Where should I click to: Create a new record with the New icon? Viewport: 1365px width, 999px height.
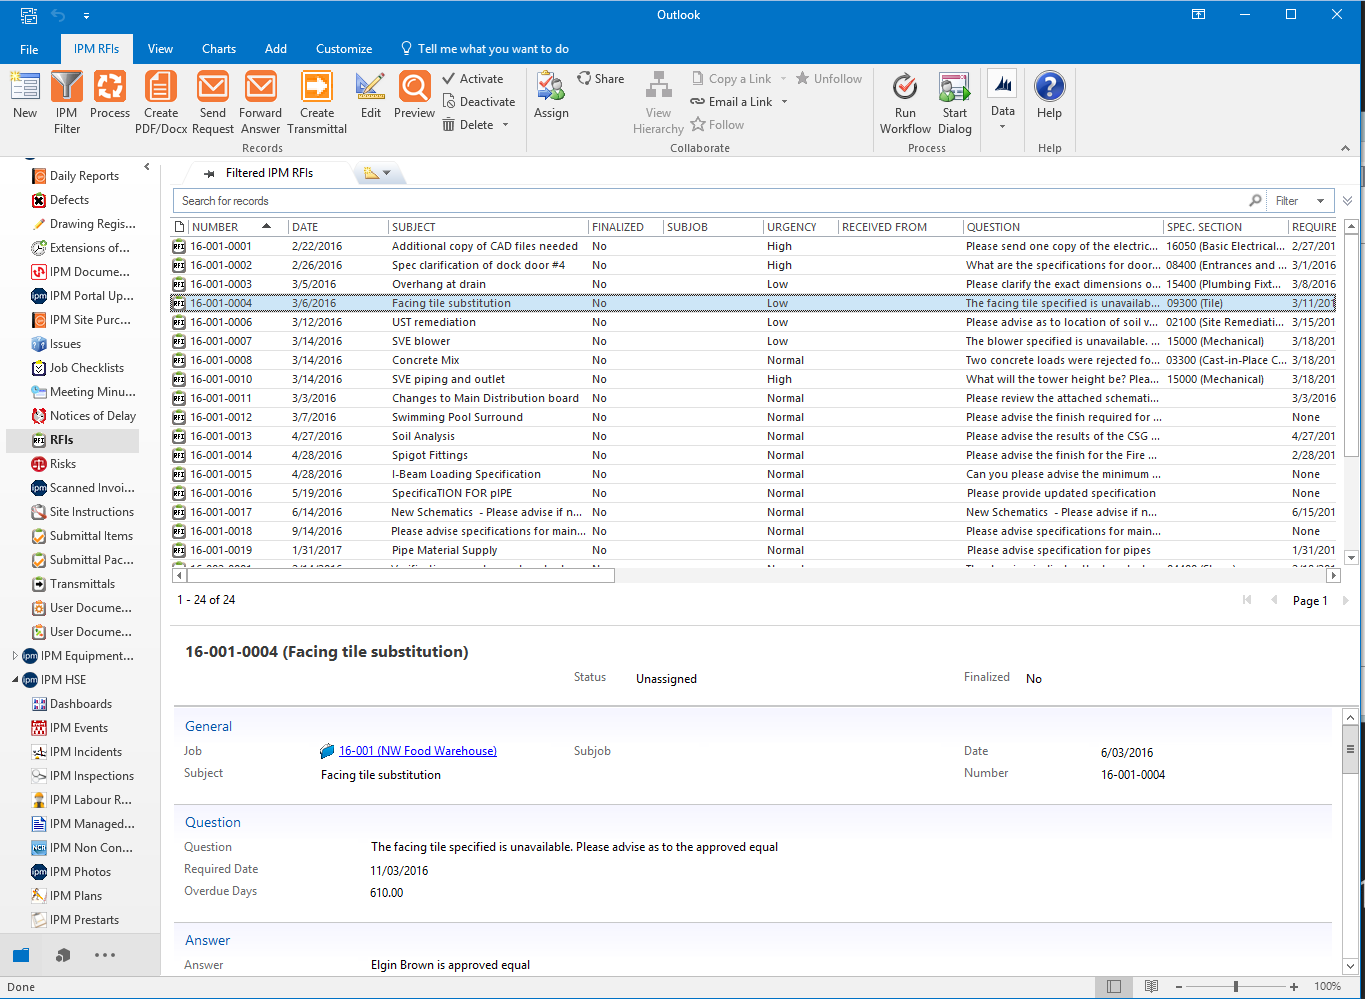[24, 96]
